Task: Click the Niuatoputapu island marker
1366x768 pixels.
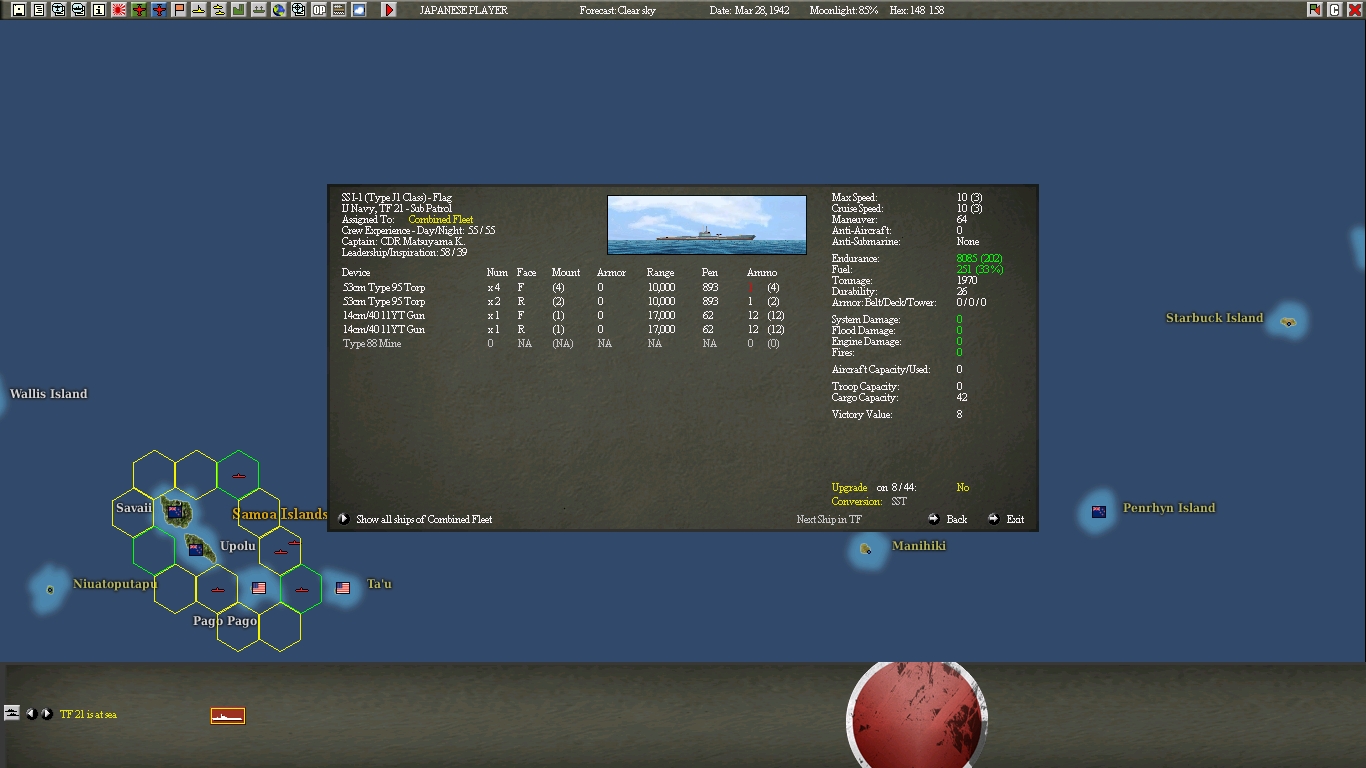Action: point(50,590)
